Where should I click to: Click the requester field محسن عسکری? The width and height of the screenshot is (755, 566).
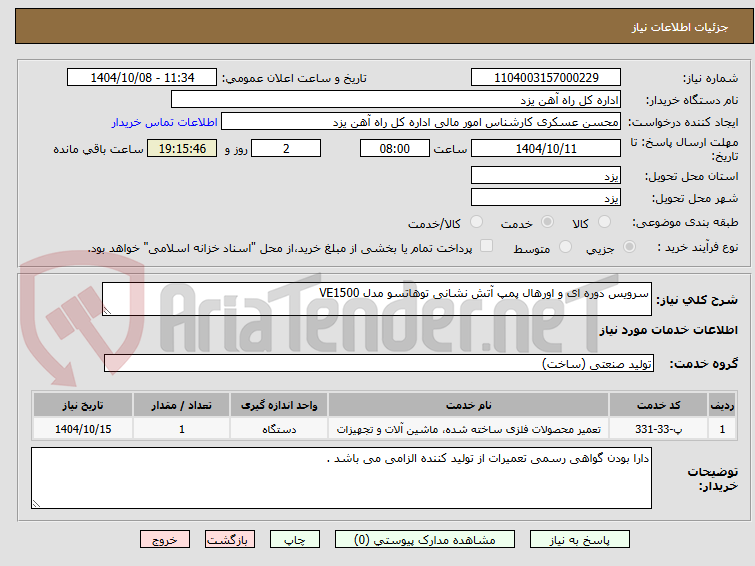tap(421, 122)
